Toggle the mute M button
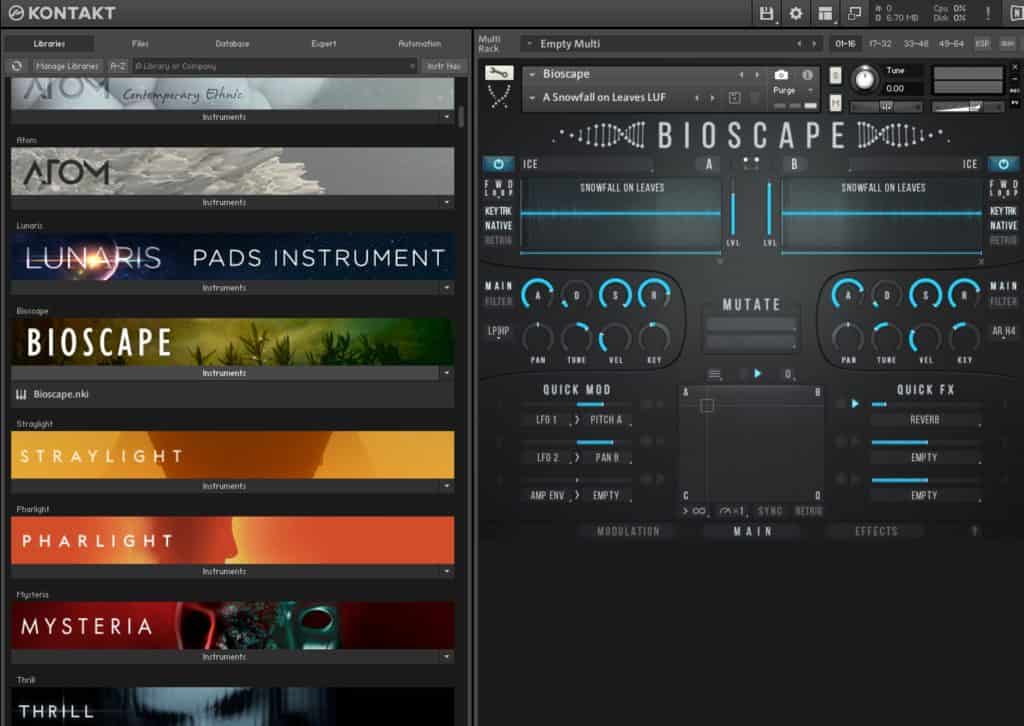The width and height of the screenshot is (1024, 726). [x=835, y=103]
